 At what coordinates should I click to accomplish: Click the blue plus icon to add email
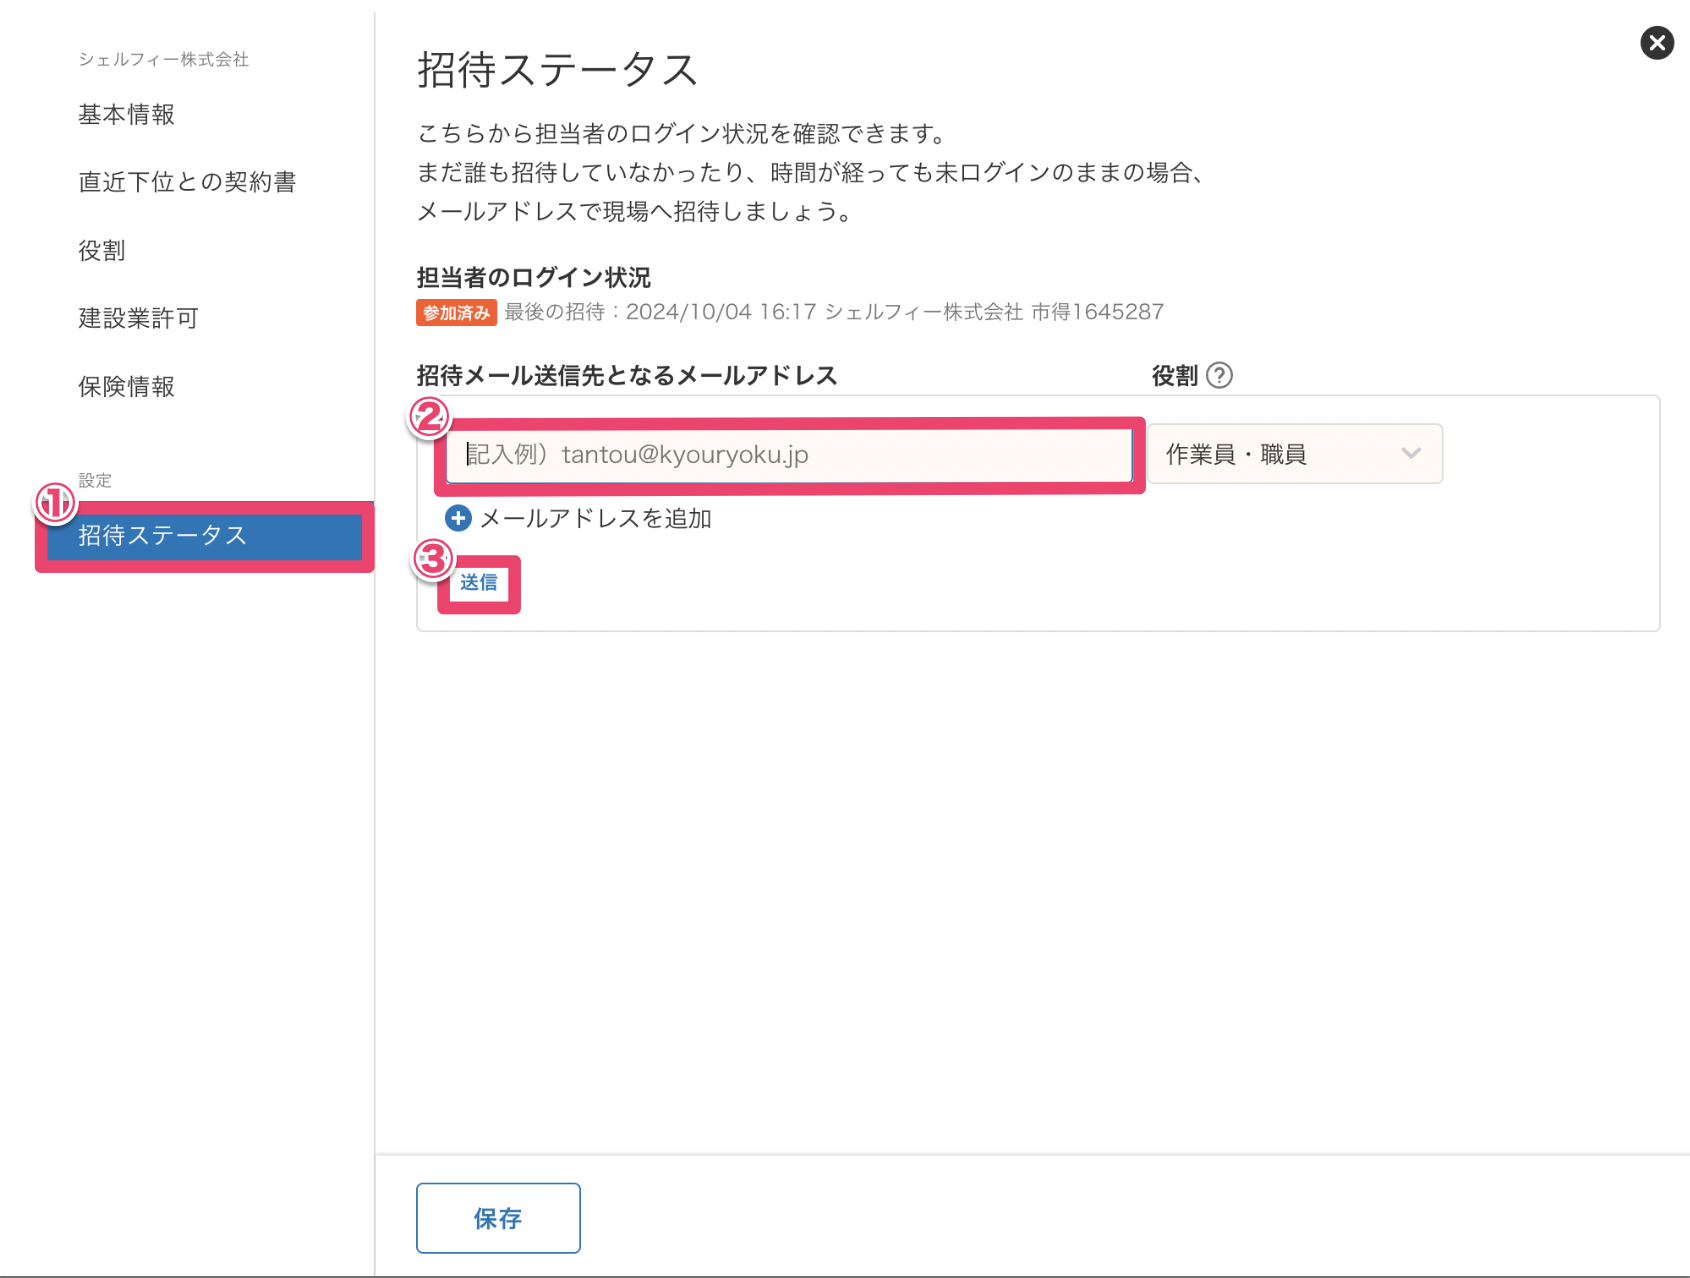(x=458, y=518)
